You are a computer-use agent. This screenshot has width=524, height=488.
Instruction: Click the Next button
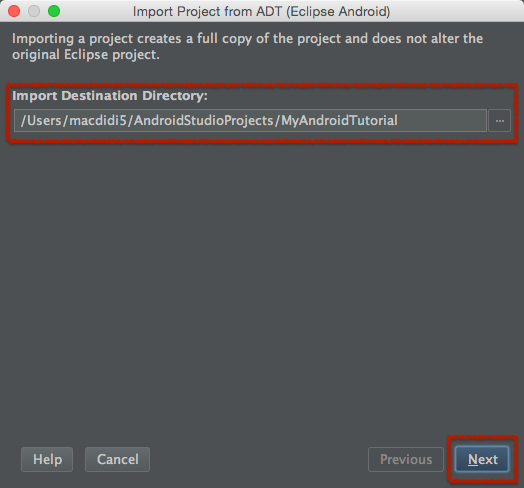click(482, 459)
